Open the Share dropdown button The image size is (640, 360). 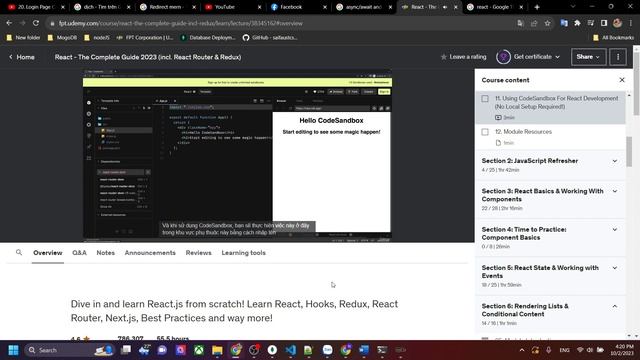point(588,57)
